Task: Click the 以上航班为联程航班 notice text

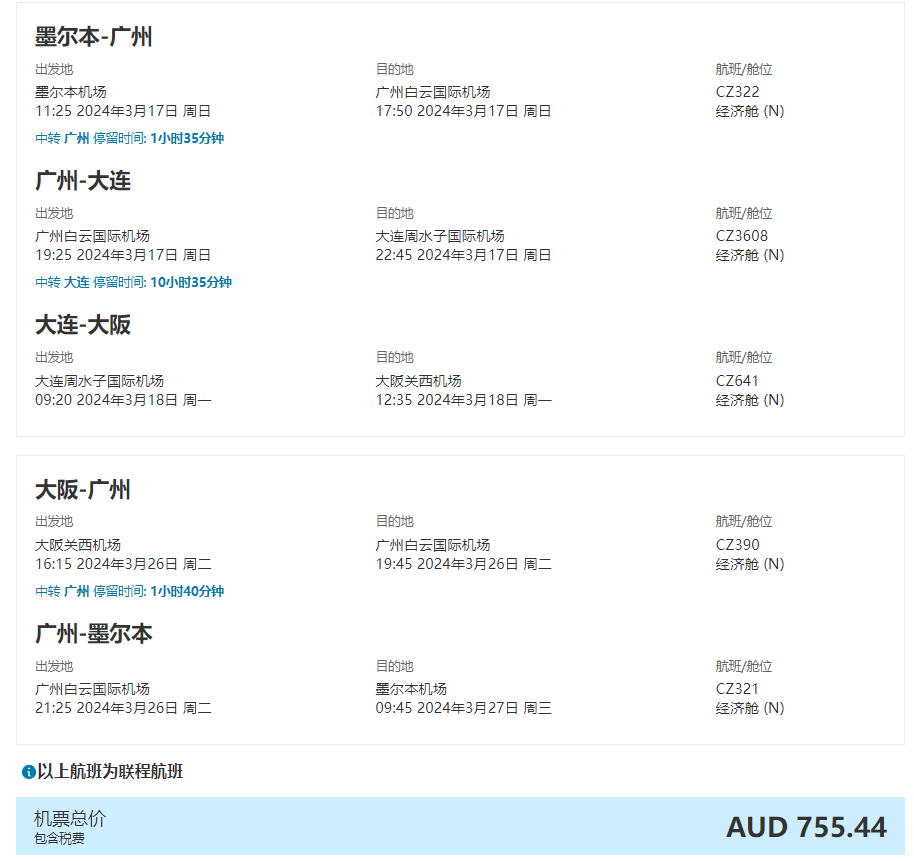Action: [x=110, y=771]
